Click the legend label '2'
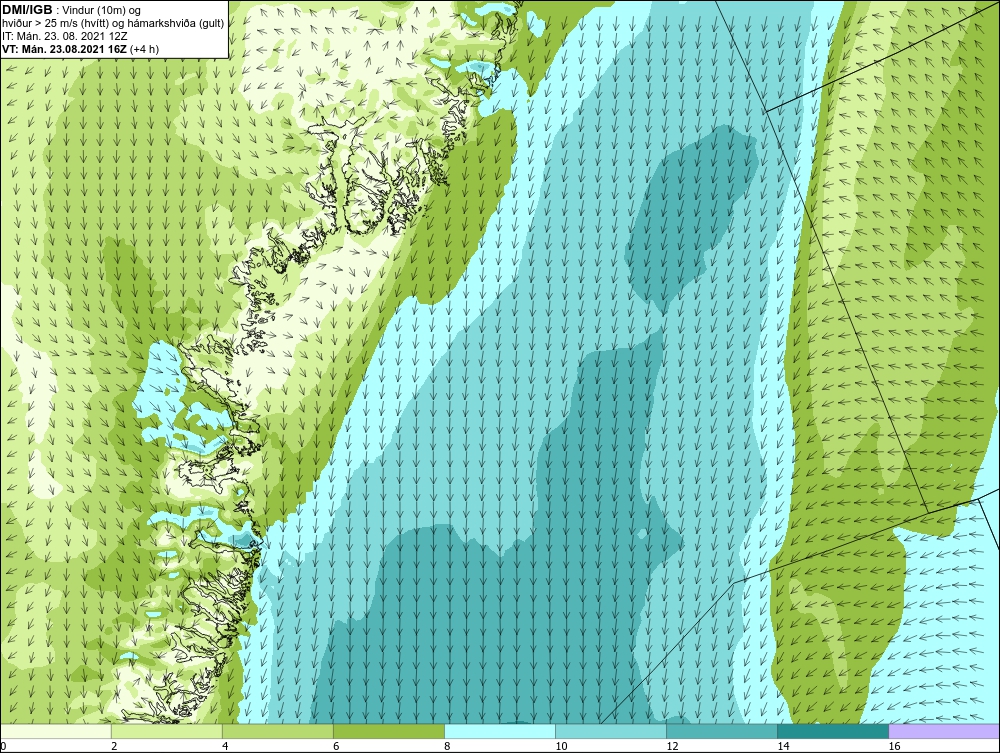This screenshot has height=753, width=1000. [x=115, y=747]
